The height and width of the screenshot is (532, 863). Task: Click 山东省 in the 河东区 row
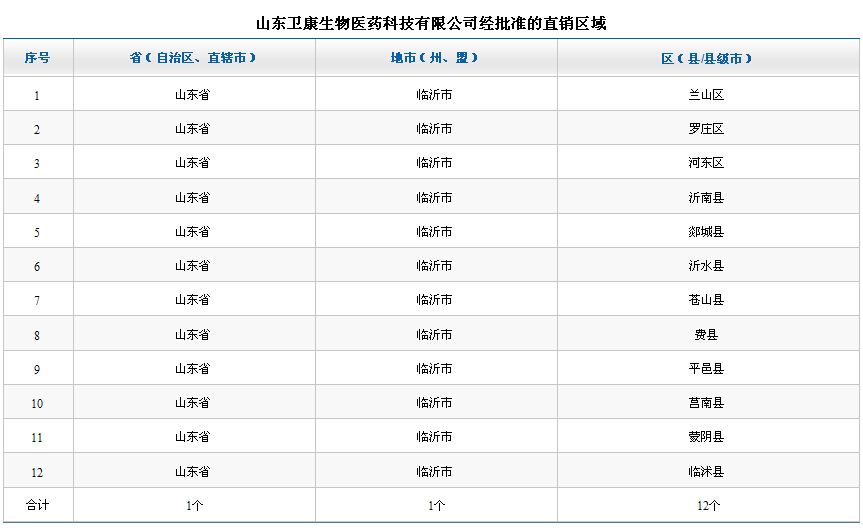pyautogui.click(x=193, y=163)
